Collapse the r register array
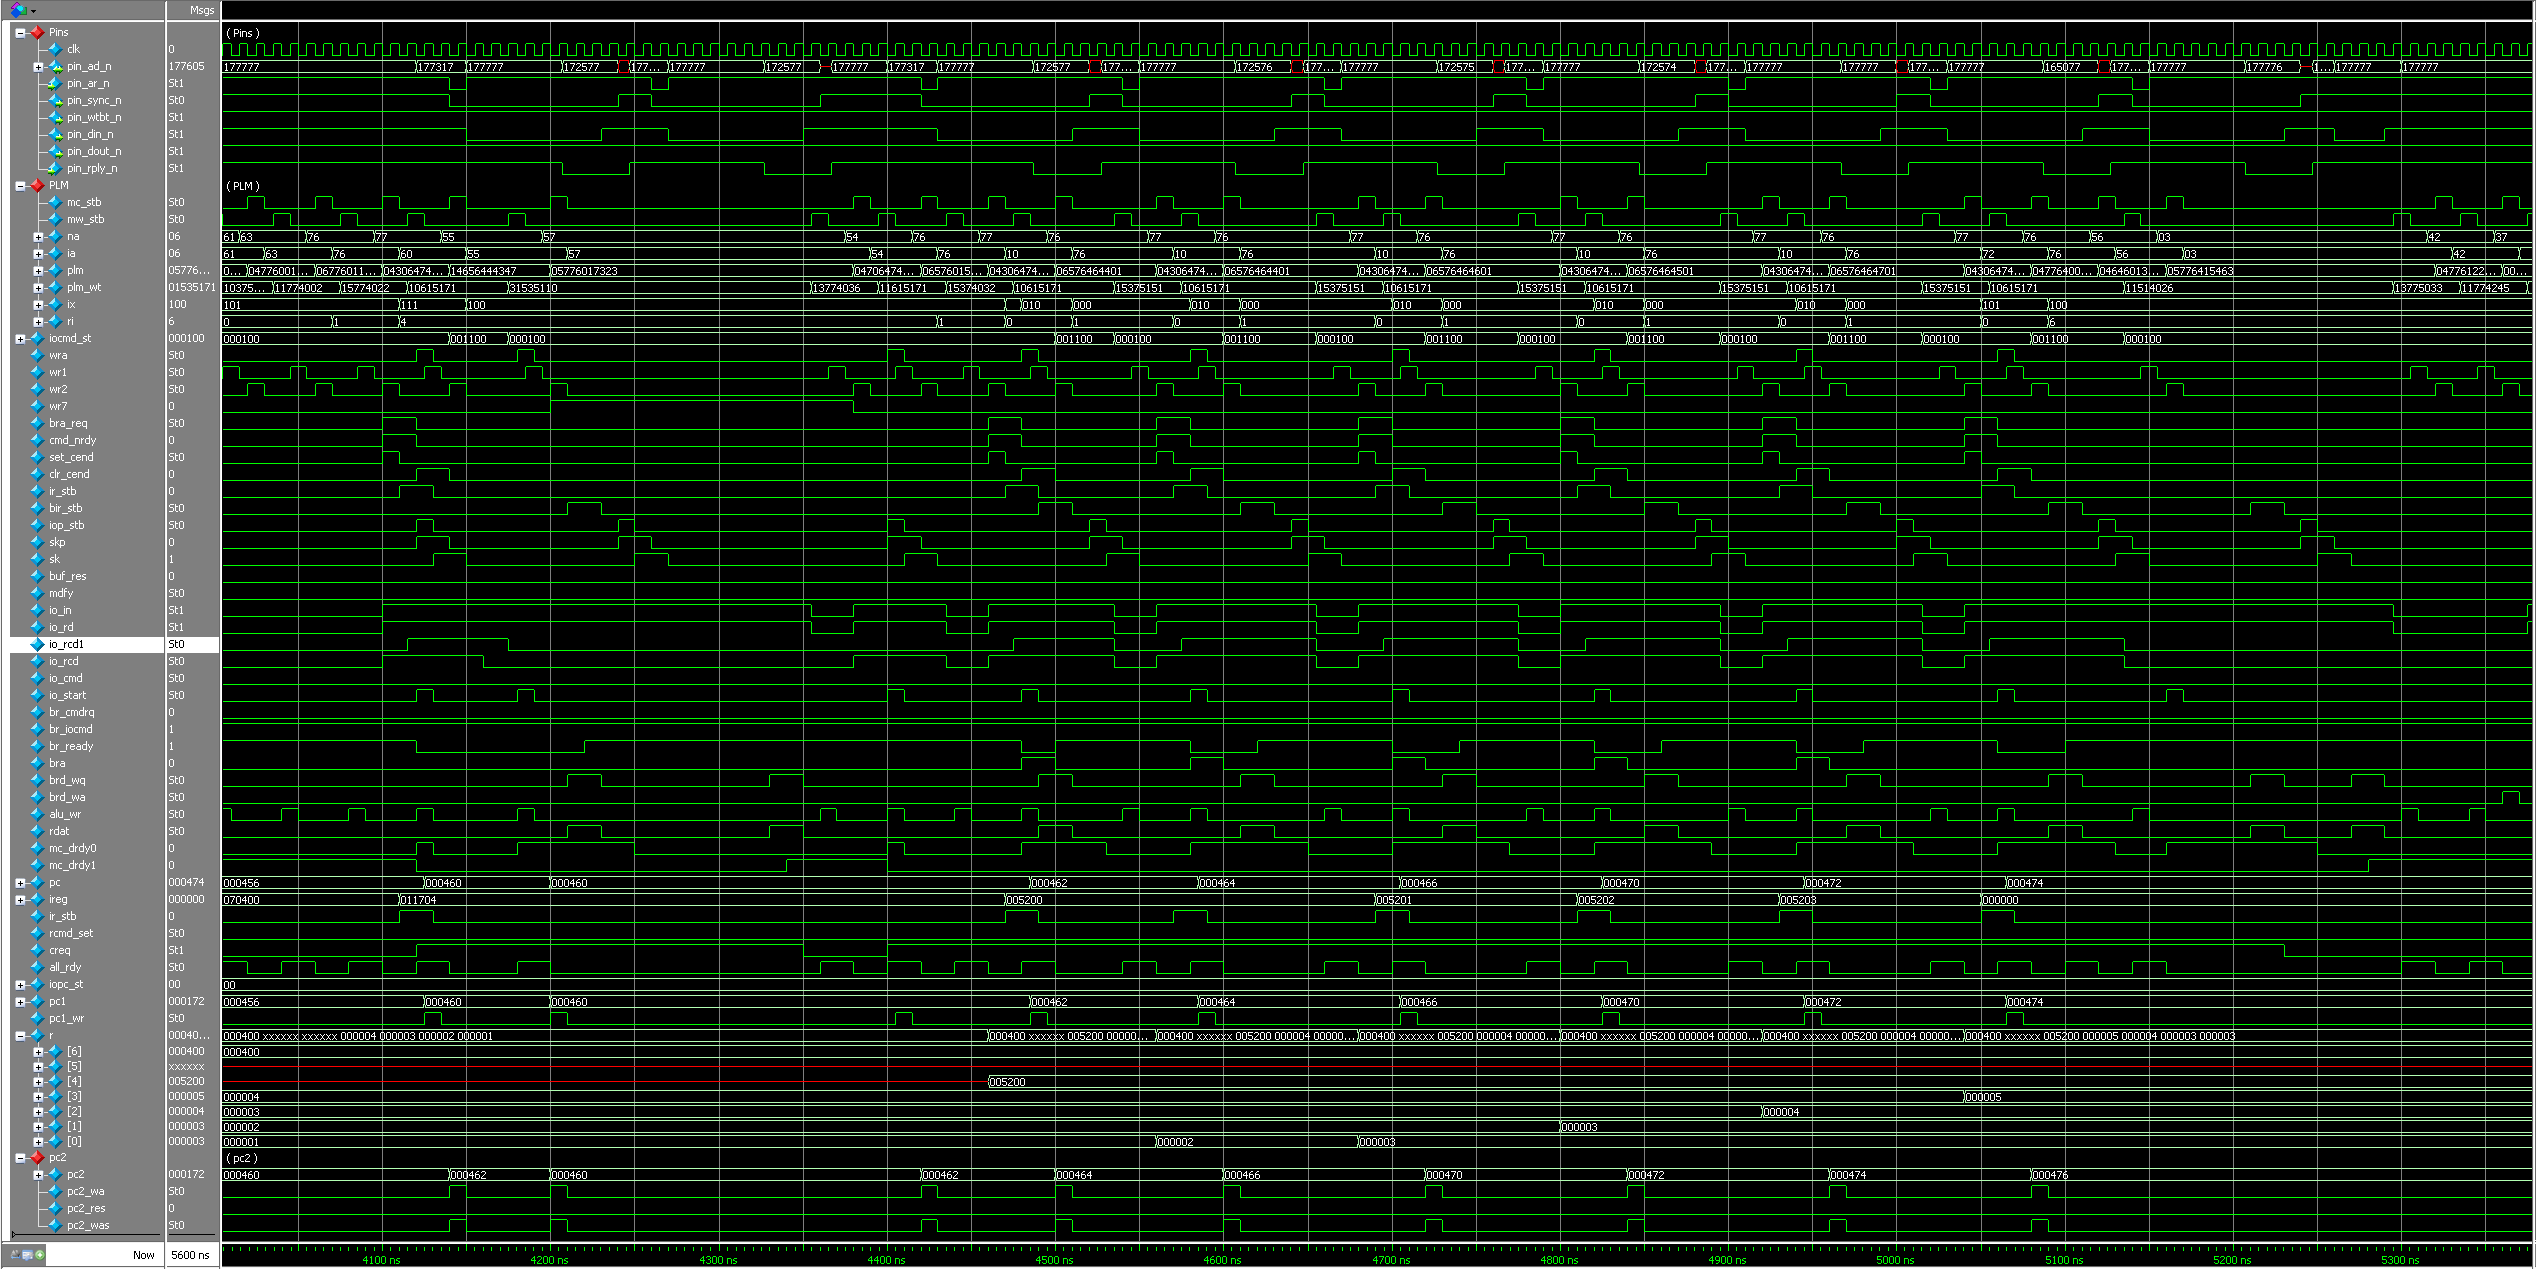This screenshot has height=1269, width=2536. coord(20,1036)
